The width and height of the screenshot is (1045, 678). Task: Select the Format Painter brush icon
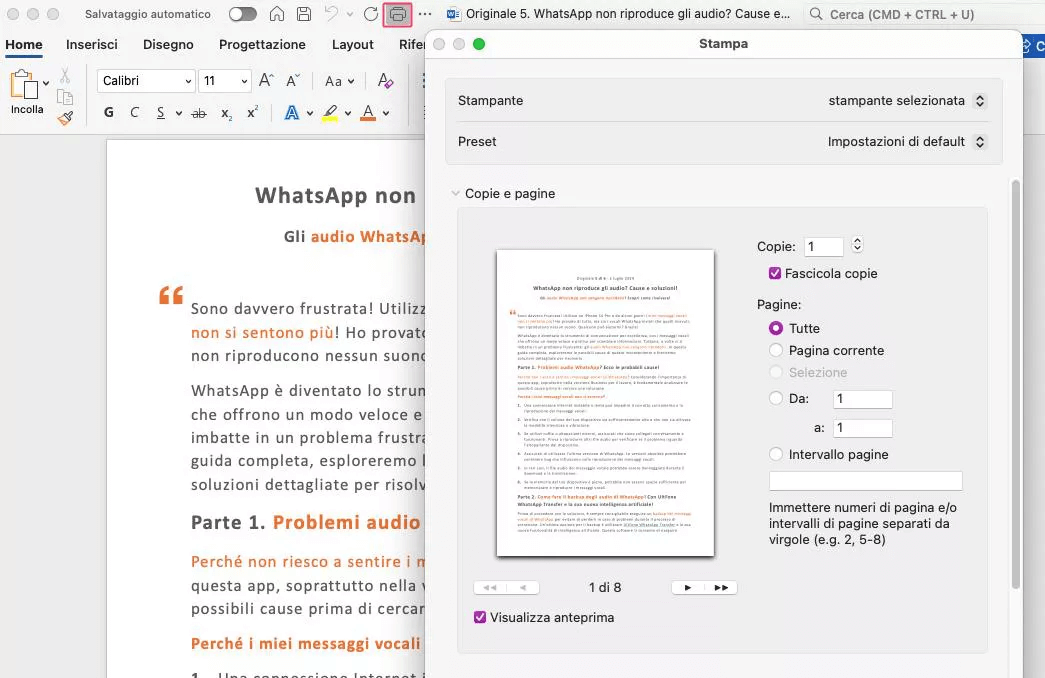(x=65, y=119)
